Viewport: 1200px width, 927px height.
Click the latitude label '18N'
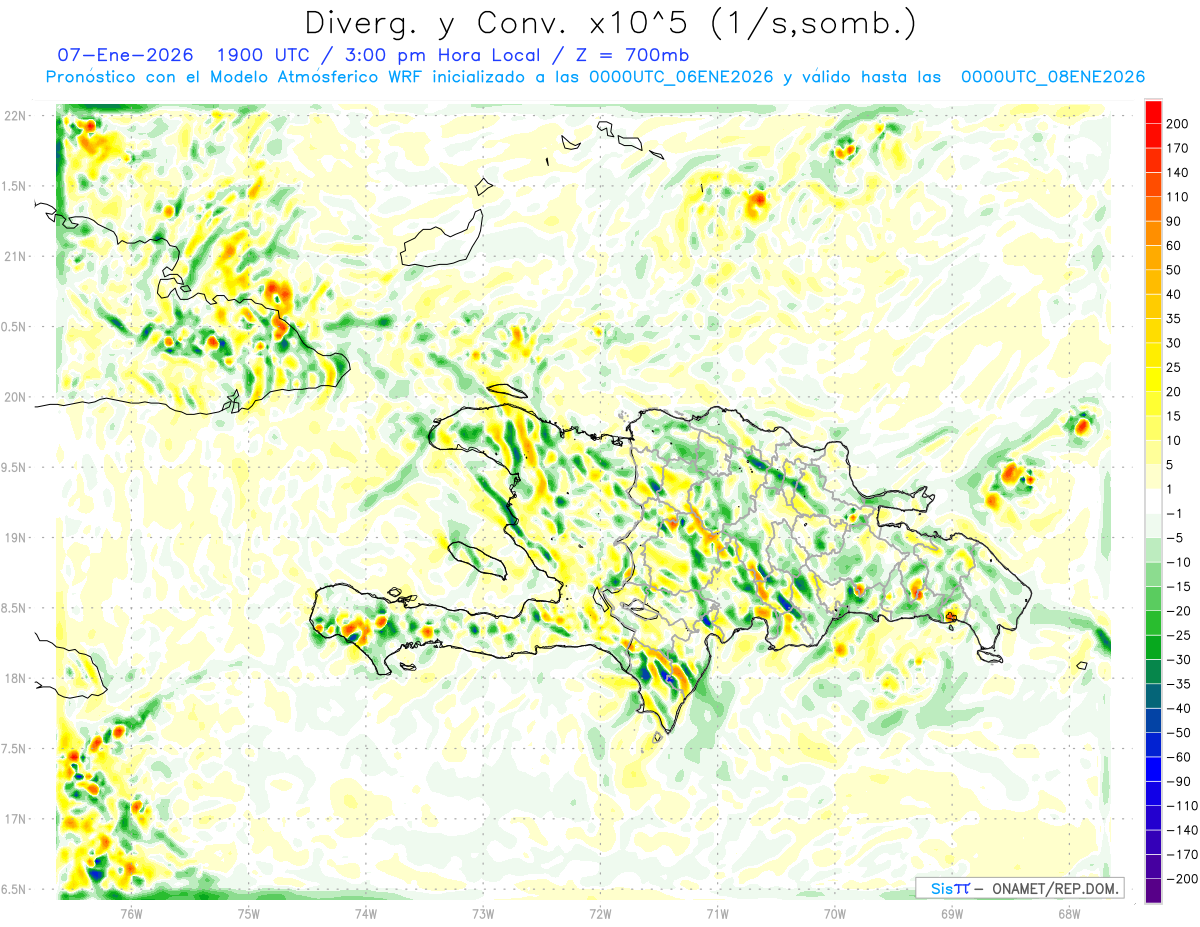tap(15, 679)
